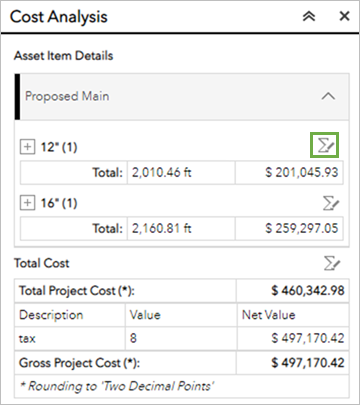This screenshot has height=405, width=360.
Task: Click the 16" (1) group label
Action: [x=59, y=203]
